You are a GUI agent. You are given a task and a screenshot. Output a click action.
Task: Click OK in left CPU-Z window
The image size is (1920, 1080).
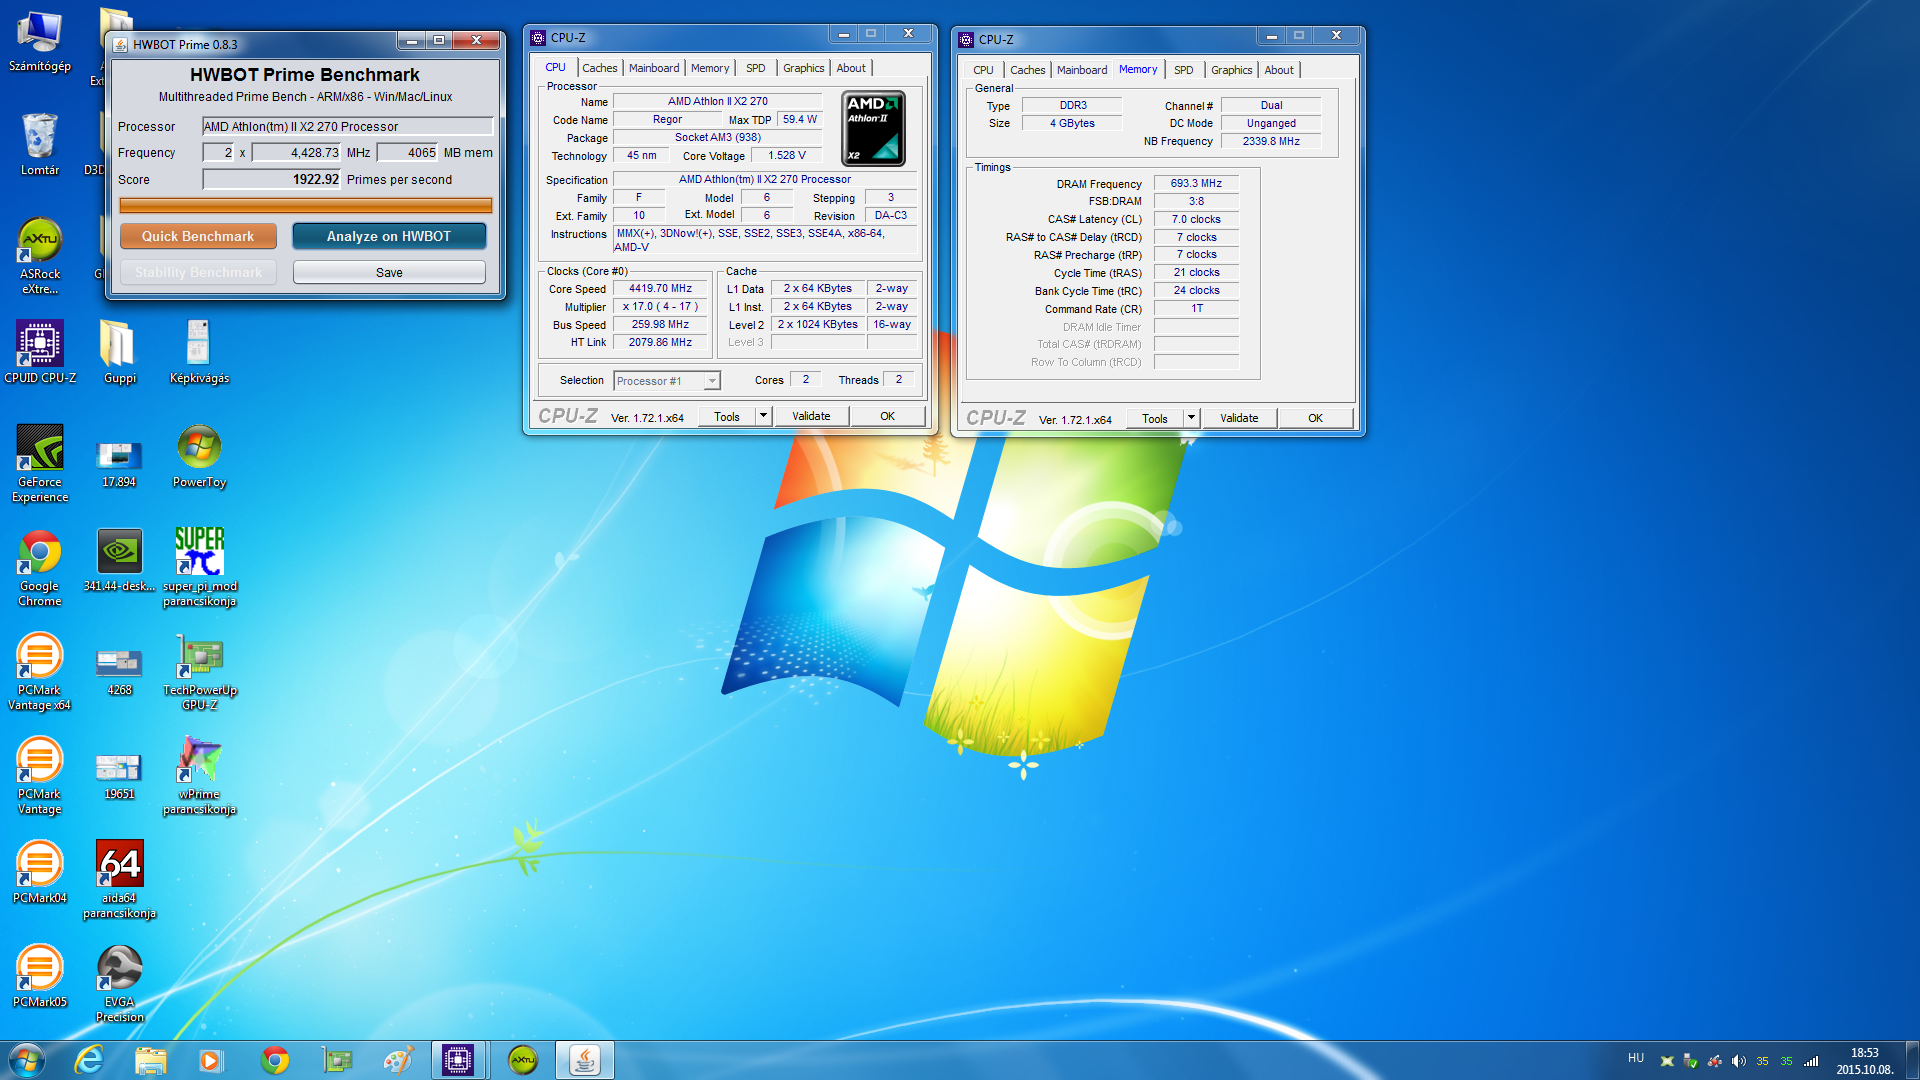tap(887, 416)
